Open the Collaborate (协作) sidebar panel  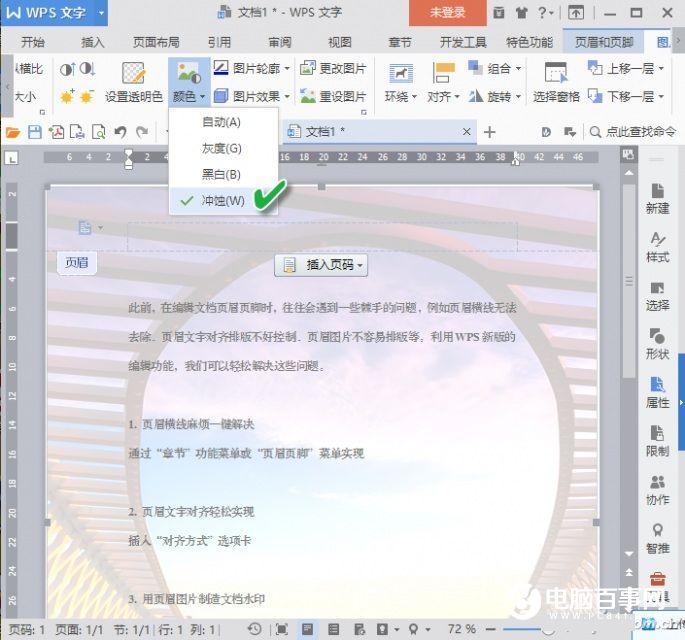(x=657, y=490)
